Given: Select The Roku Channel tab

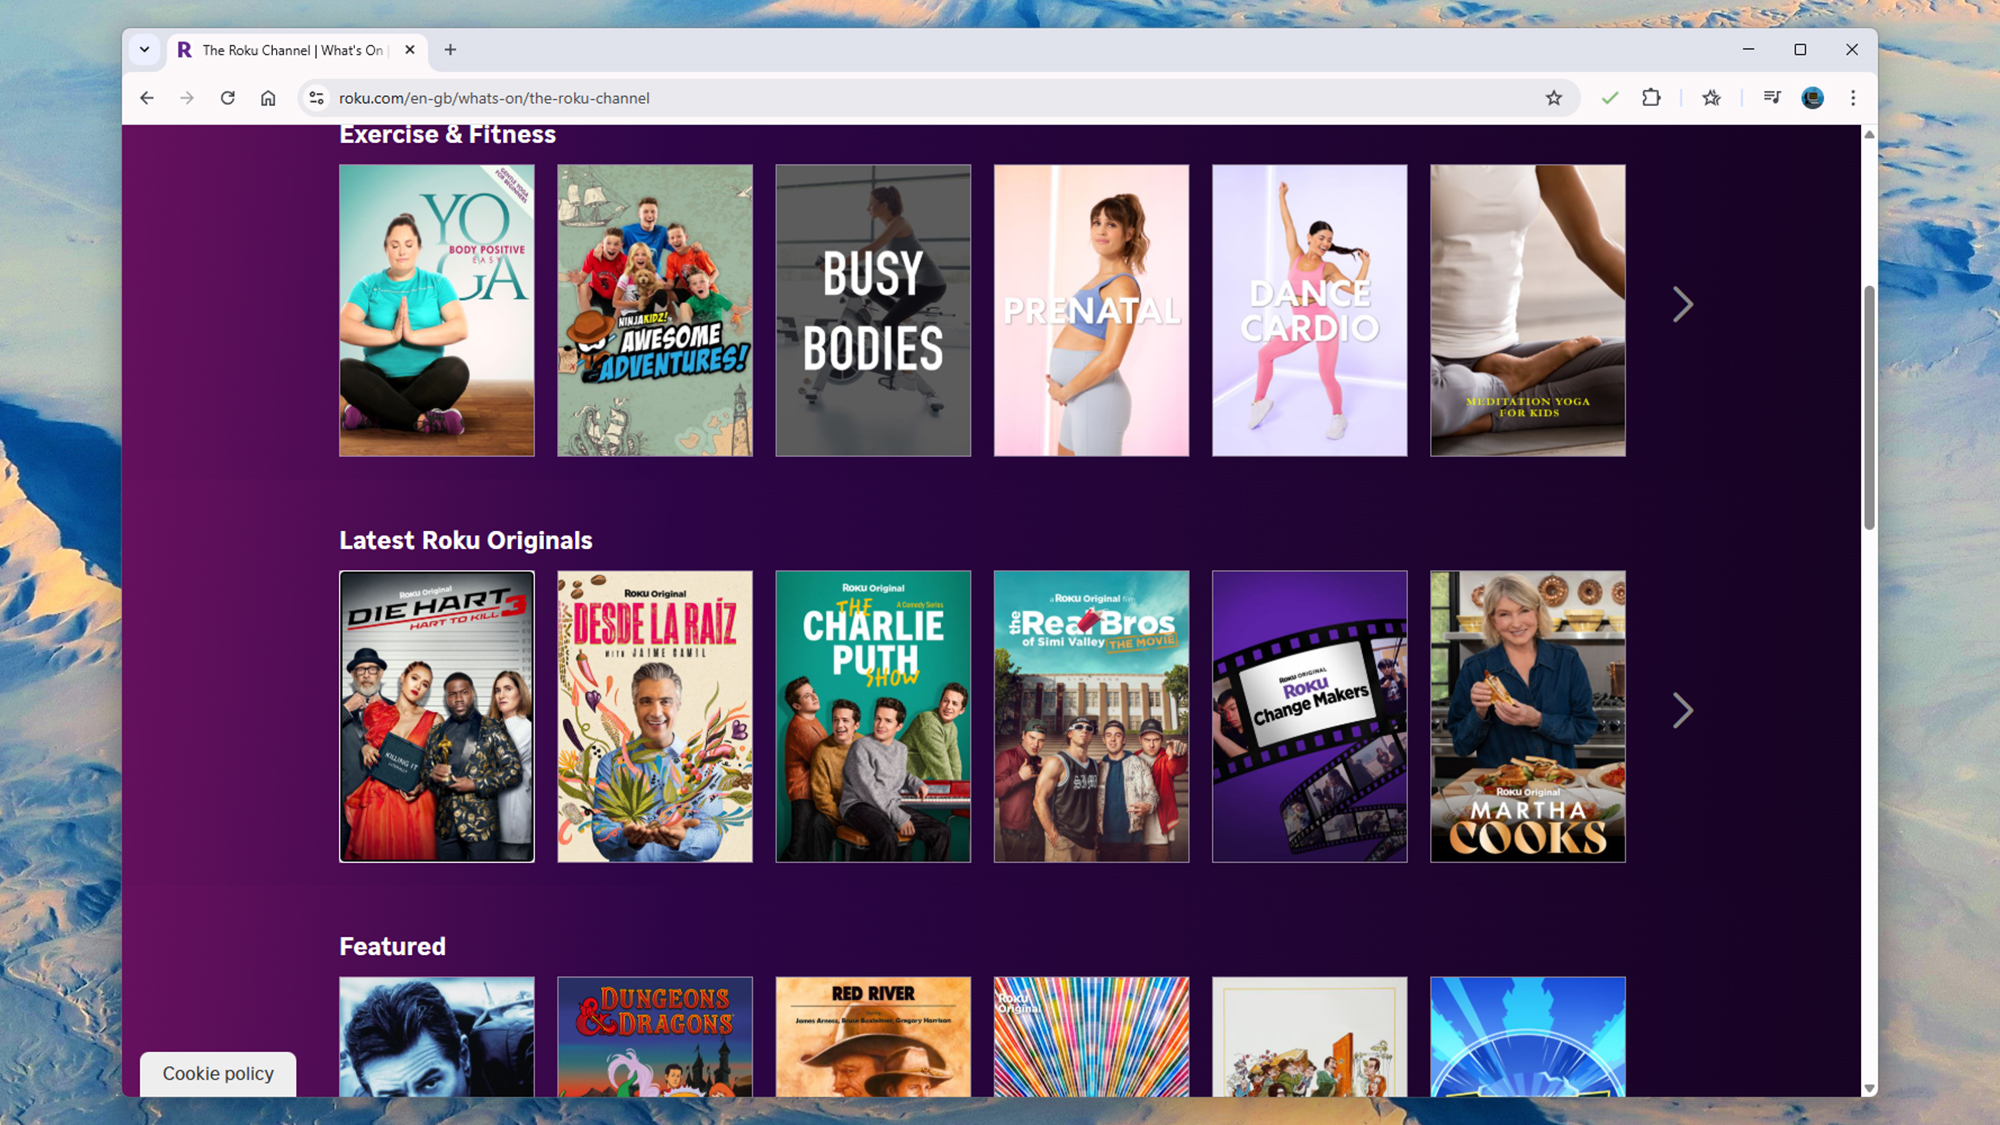Looking at the screenshot, I should (x=292, y=50).
